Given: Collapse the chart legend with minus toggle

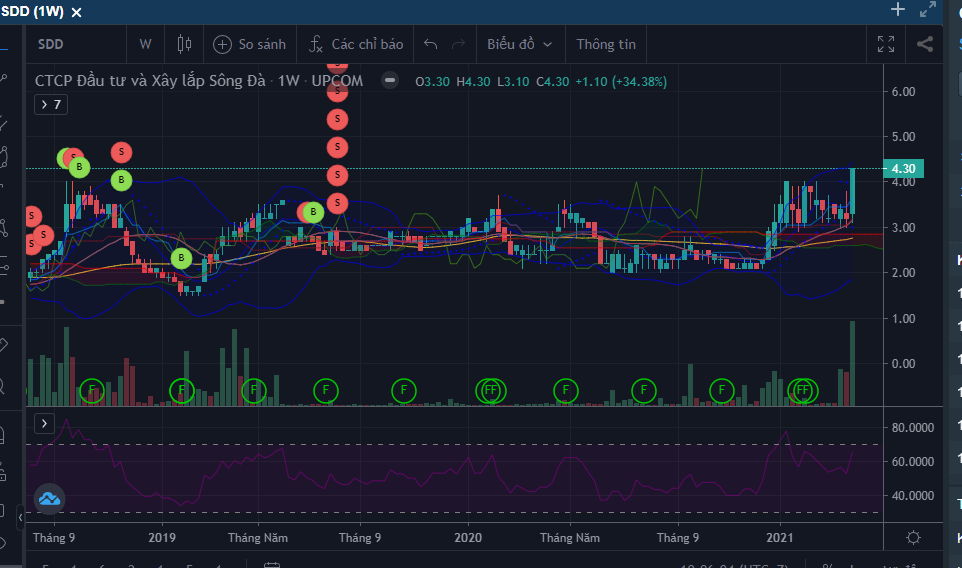Looking at the screenshot, I should point(391,81).
